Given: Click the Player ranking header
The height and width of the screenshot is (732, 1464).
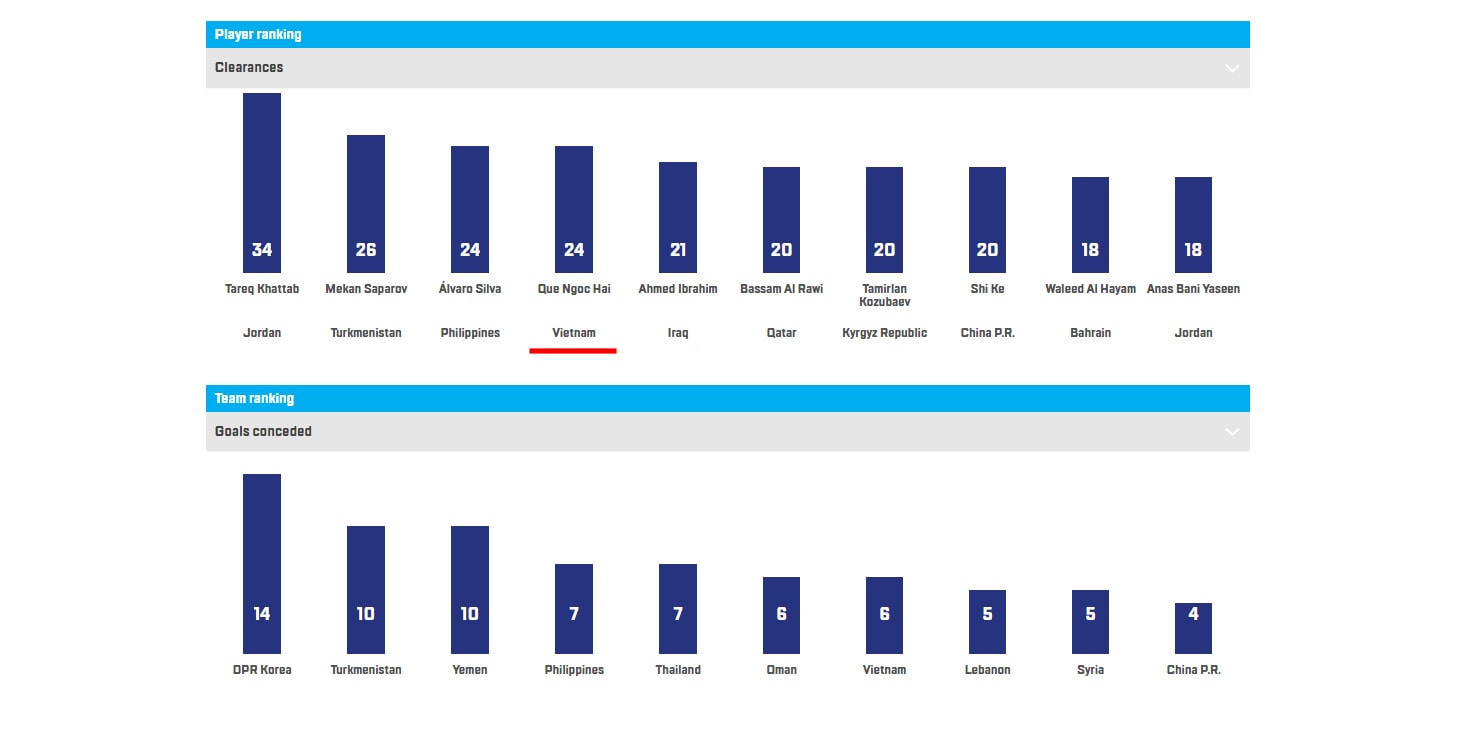Looking at the screenshot, I should (728, 34).
